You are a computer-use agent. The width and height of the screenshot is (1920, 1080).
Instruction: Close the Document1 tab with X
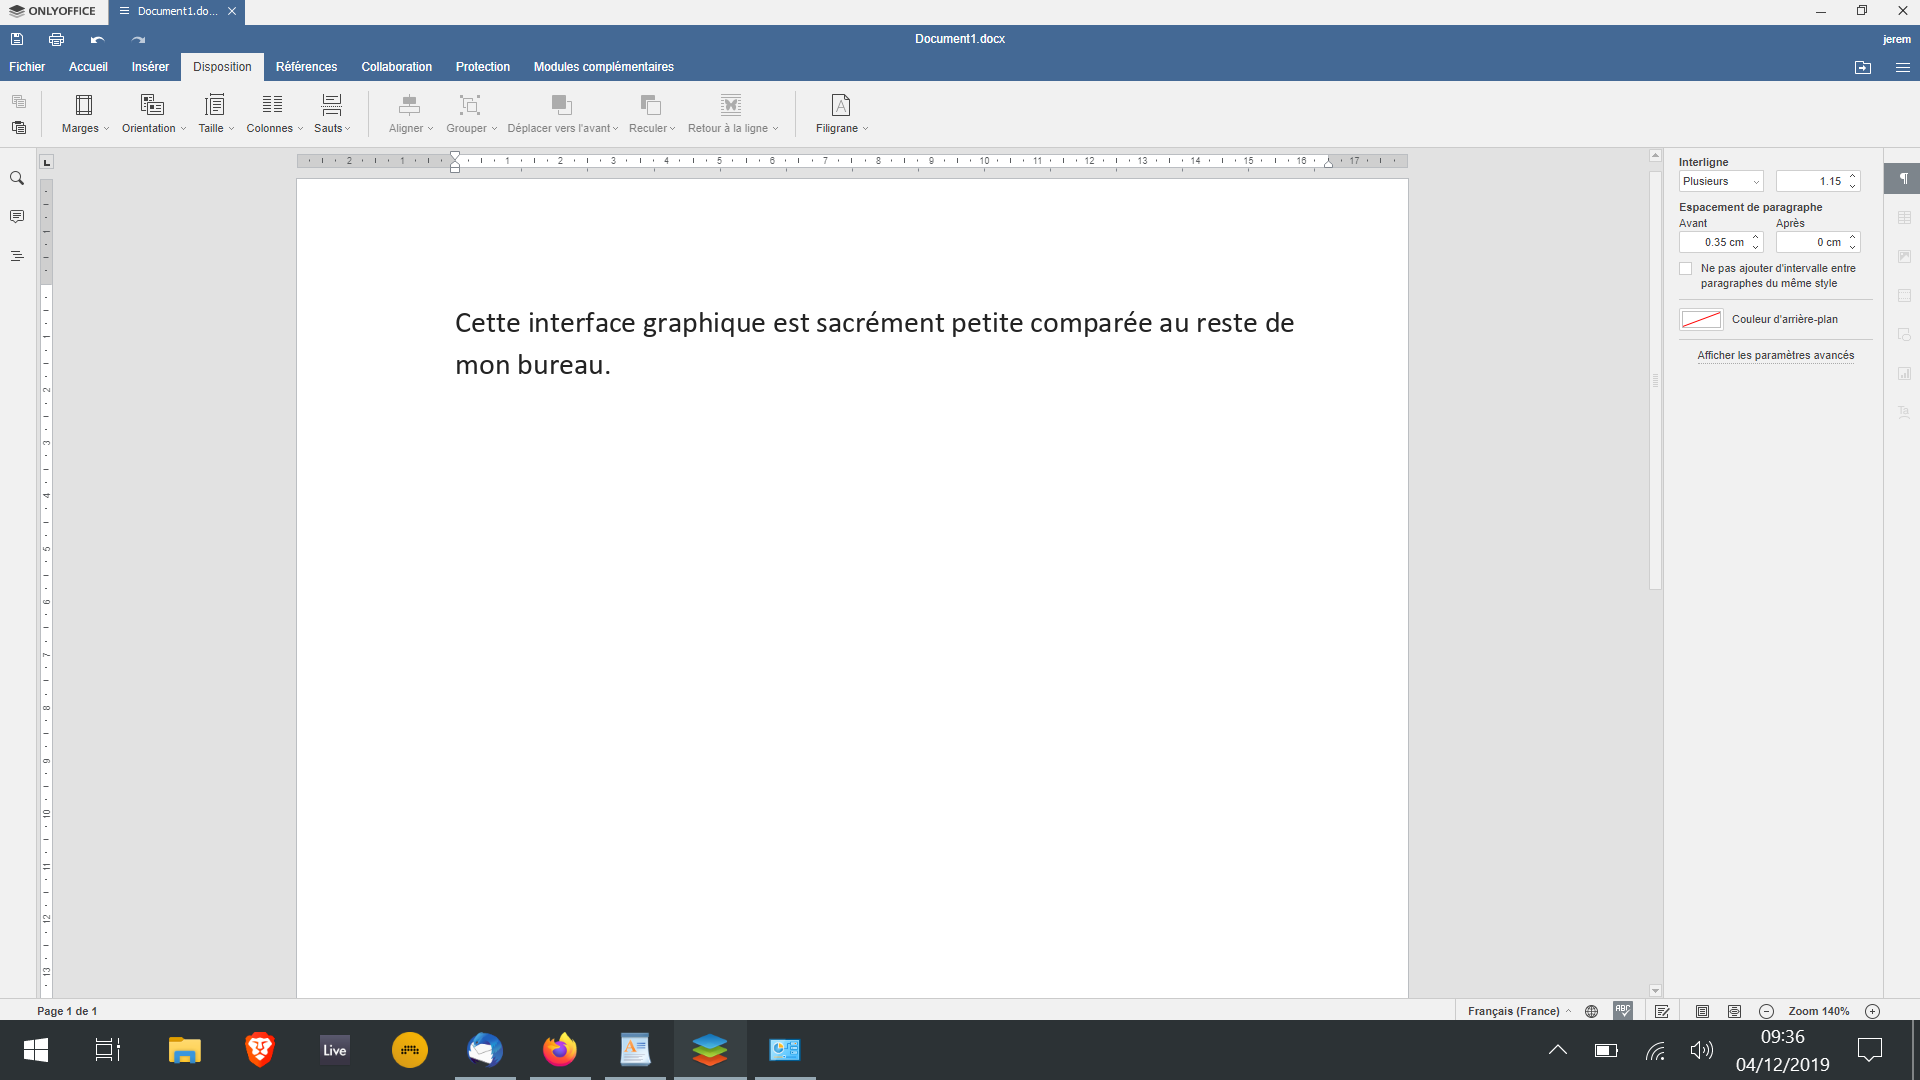pos(232,11)
